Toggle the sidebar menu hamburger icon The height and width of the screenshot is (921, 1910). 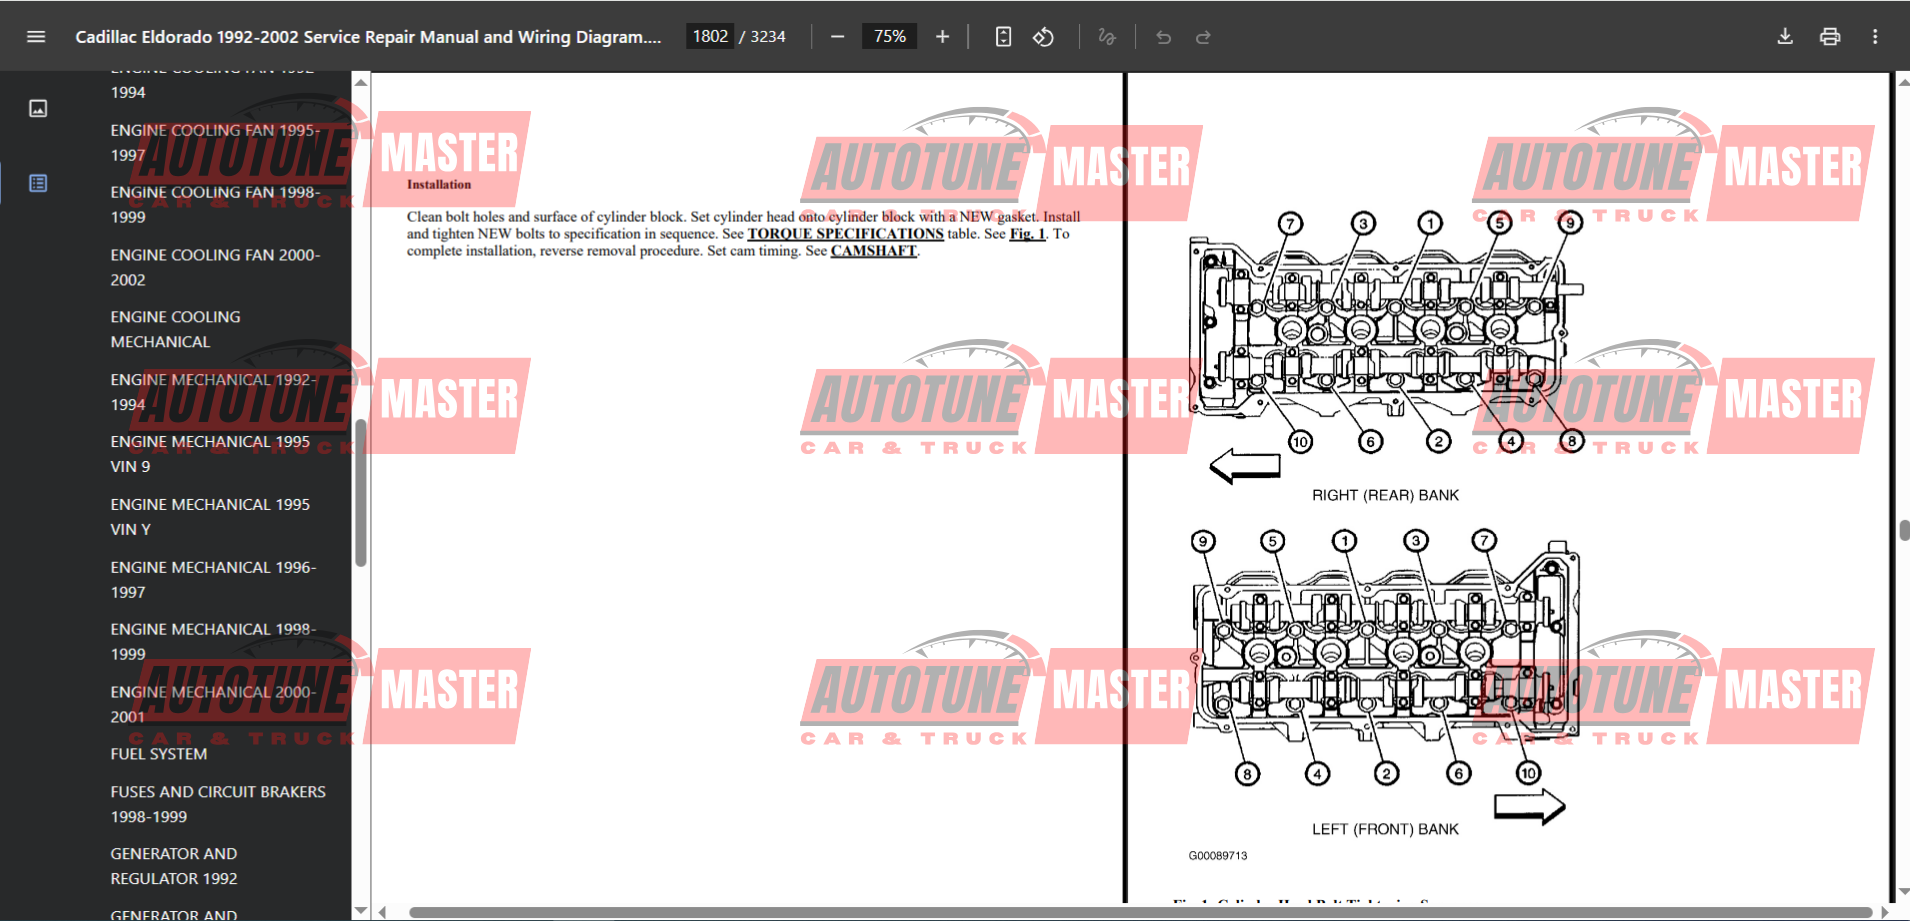click(x=36, y=37)
